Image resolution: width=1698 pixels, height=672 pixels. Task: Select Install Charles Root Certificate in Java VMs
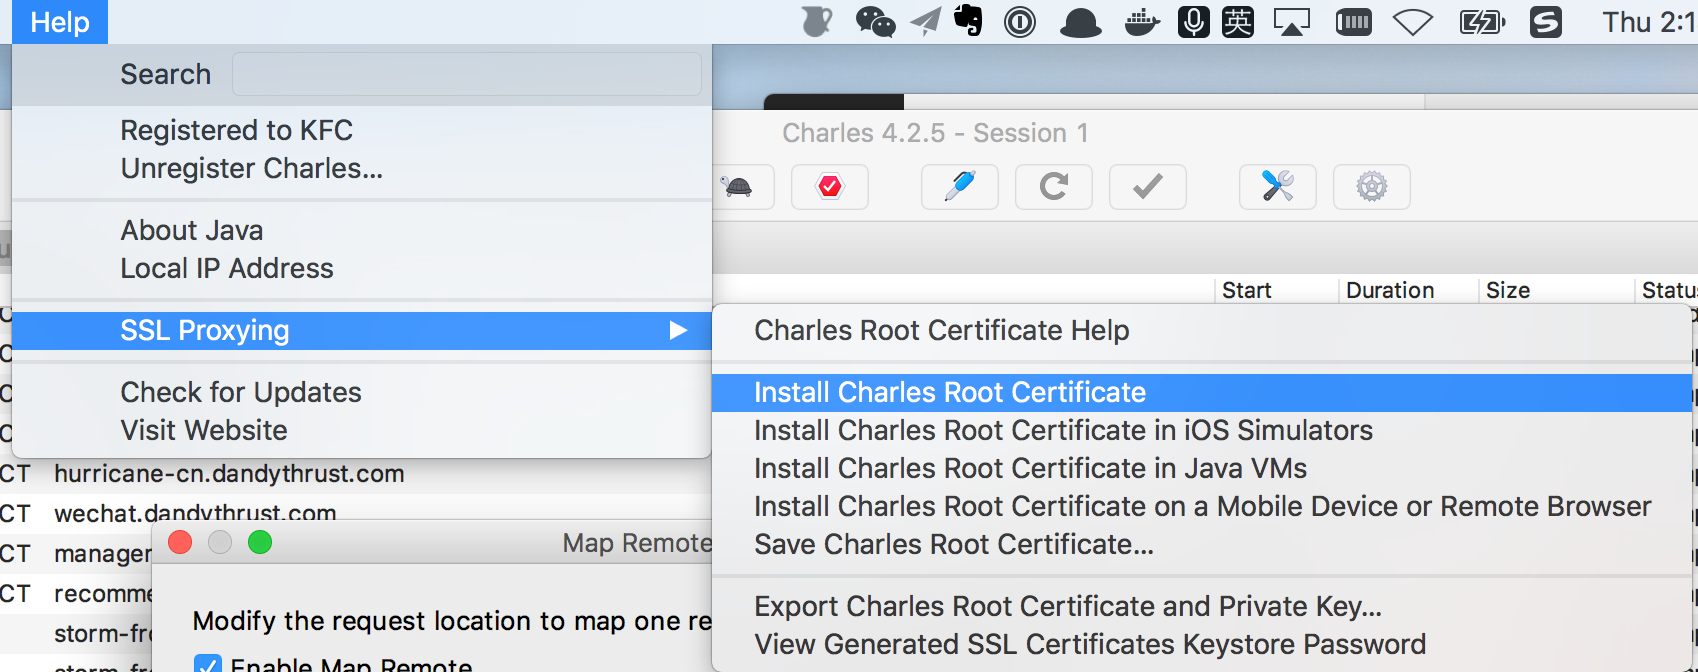pos(1201,468)
